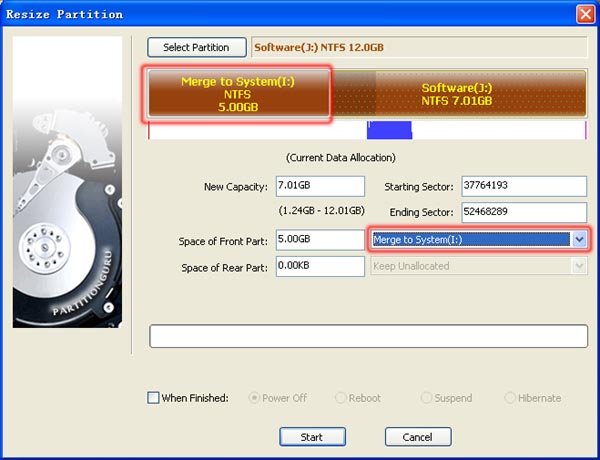Click the Software(J:) NTFS 12.0GB label
Screen dimensions: 600x460
[x=319, y=47]
